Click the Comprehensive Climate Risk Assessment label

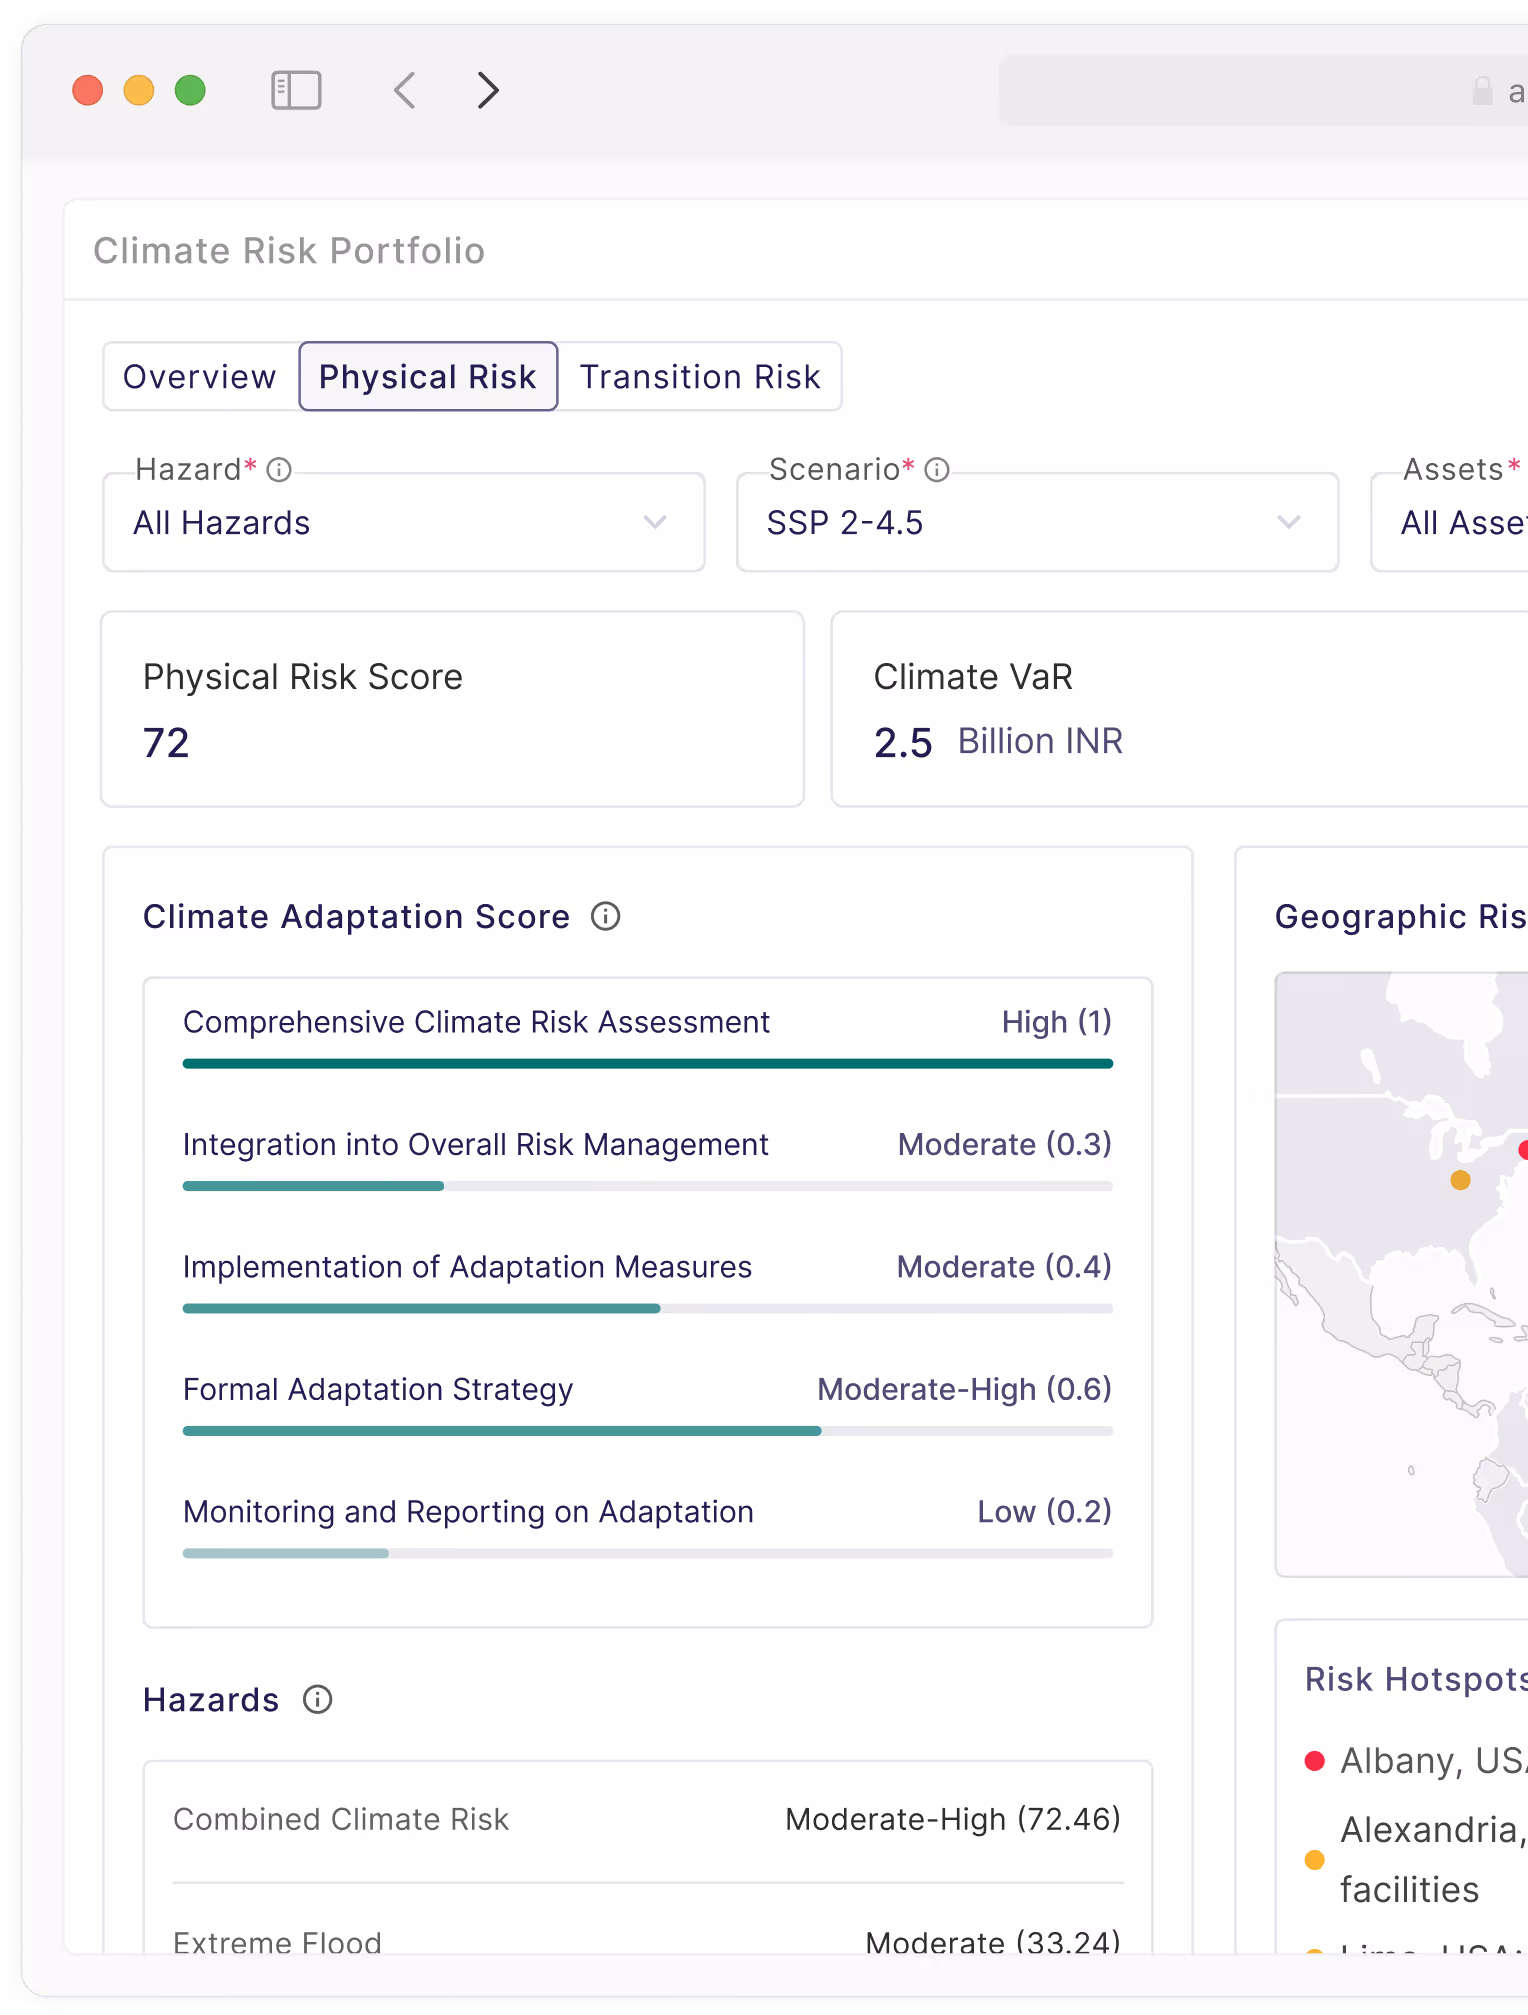point(476,1022)
